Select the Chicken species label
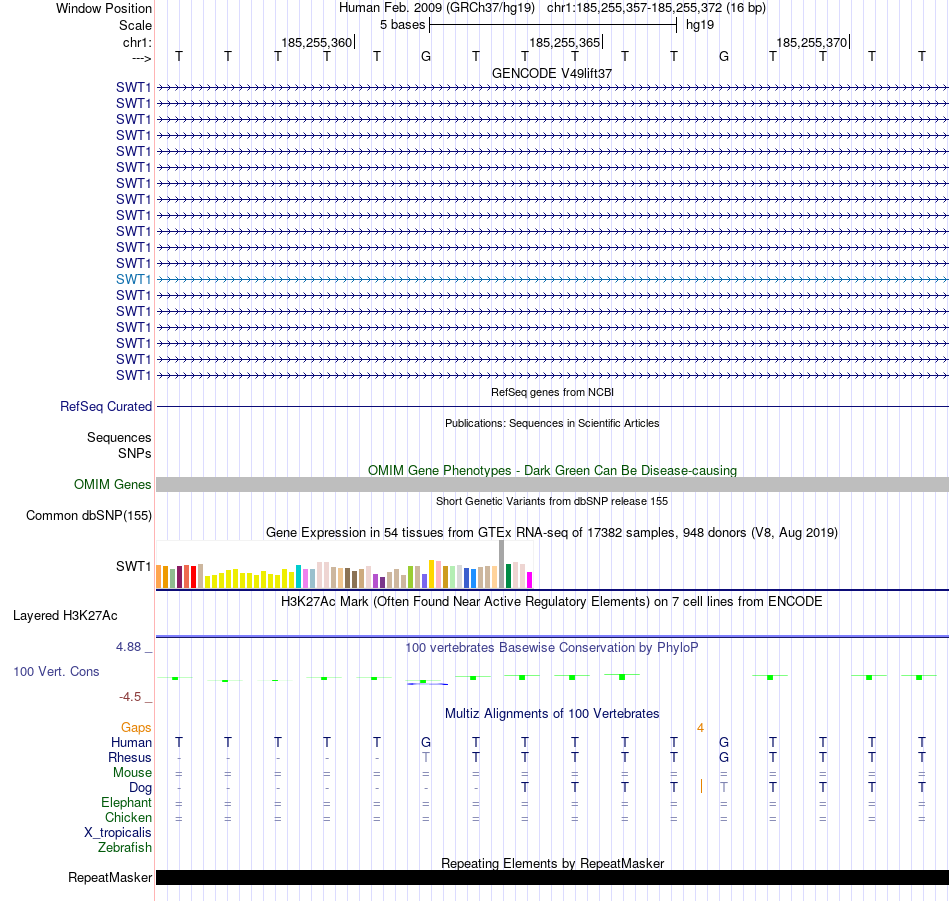Viewport: 950px width, 901px height. tap(128, 817)
